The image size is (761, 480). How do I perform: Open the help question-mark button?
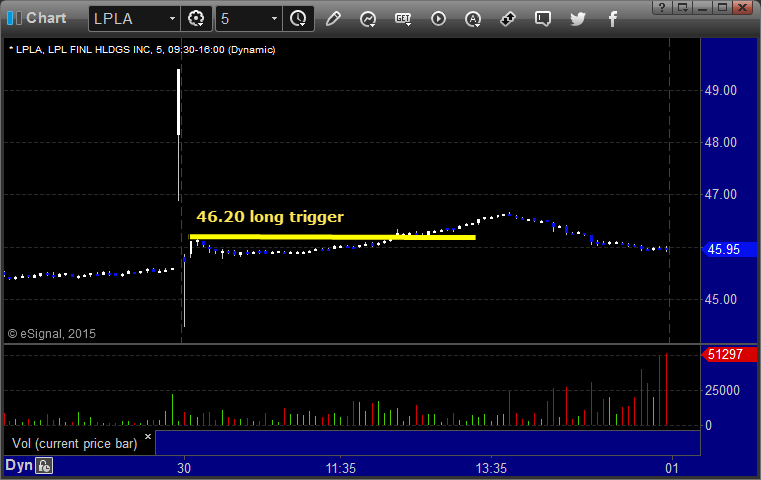tap(662, 7)
